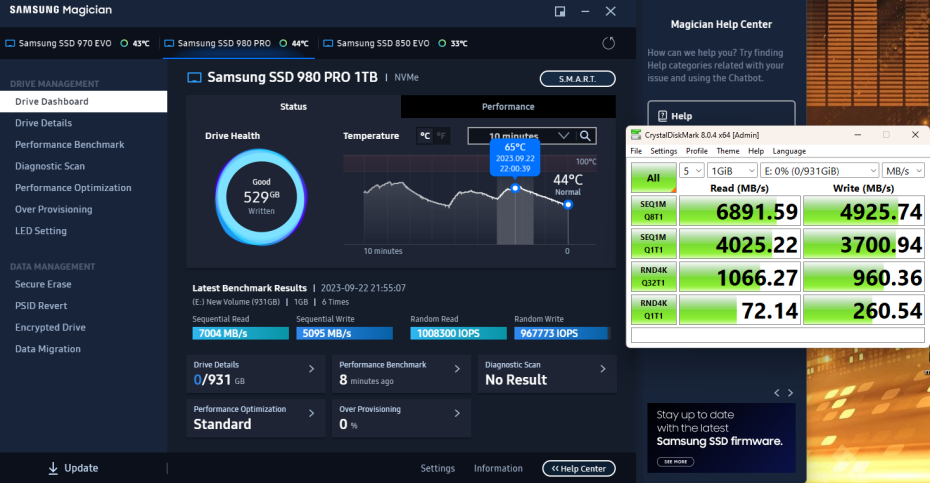This screenshot has width=930, height=483.
Task: Click the S.M.A.R.T. button
Action: click(577, 79)
